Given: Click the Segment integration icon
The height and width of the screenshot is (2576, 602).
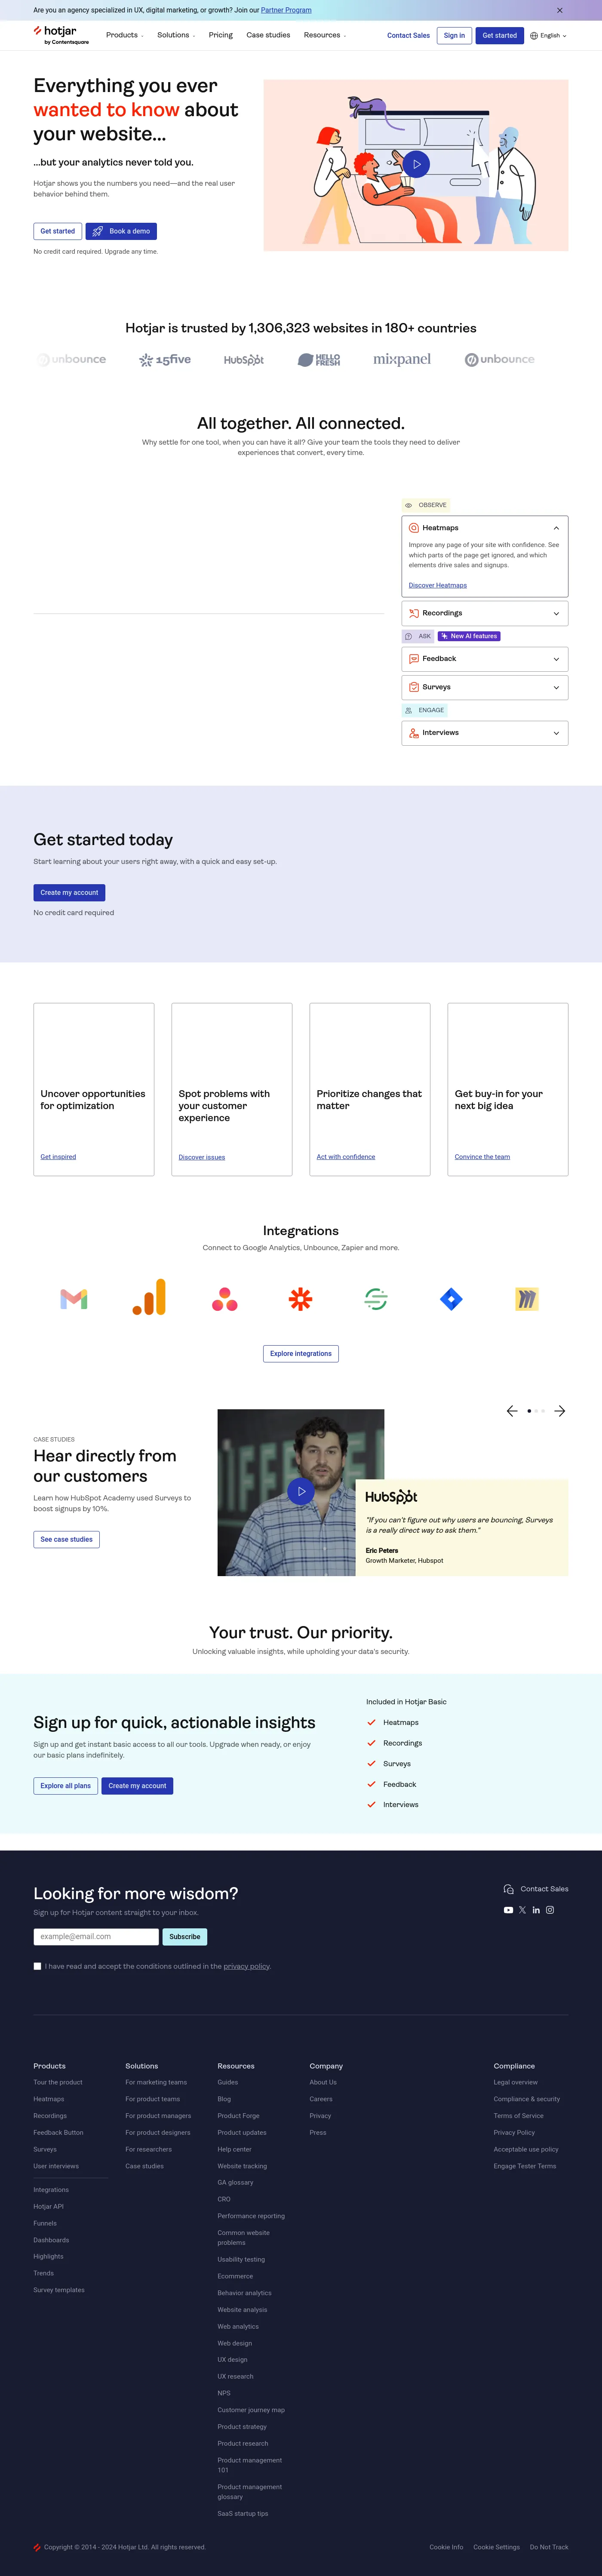Looking at the screenshot, I should (376, 1299).
